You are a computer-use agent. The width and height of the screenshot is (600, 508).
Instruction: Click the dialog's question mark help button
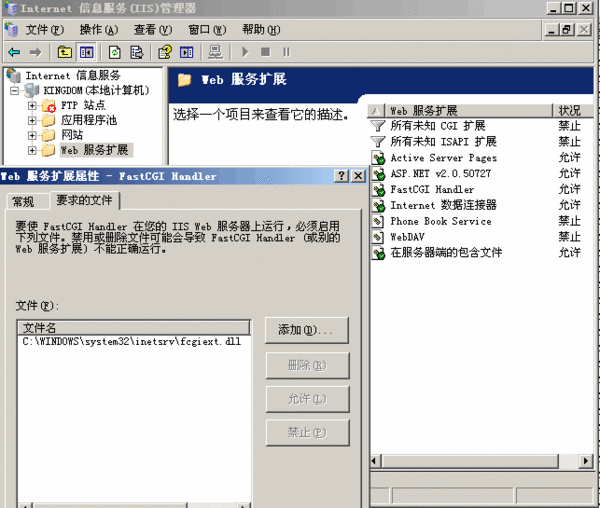click(x=341, y=176)
